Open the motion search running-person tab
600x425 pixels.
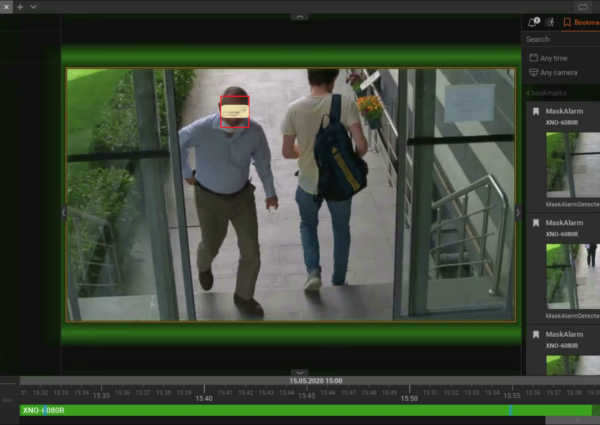point(550,22)
